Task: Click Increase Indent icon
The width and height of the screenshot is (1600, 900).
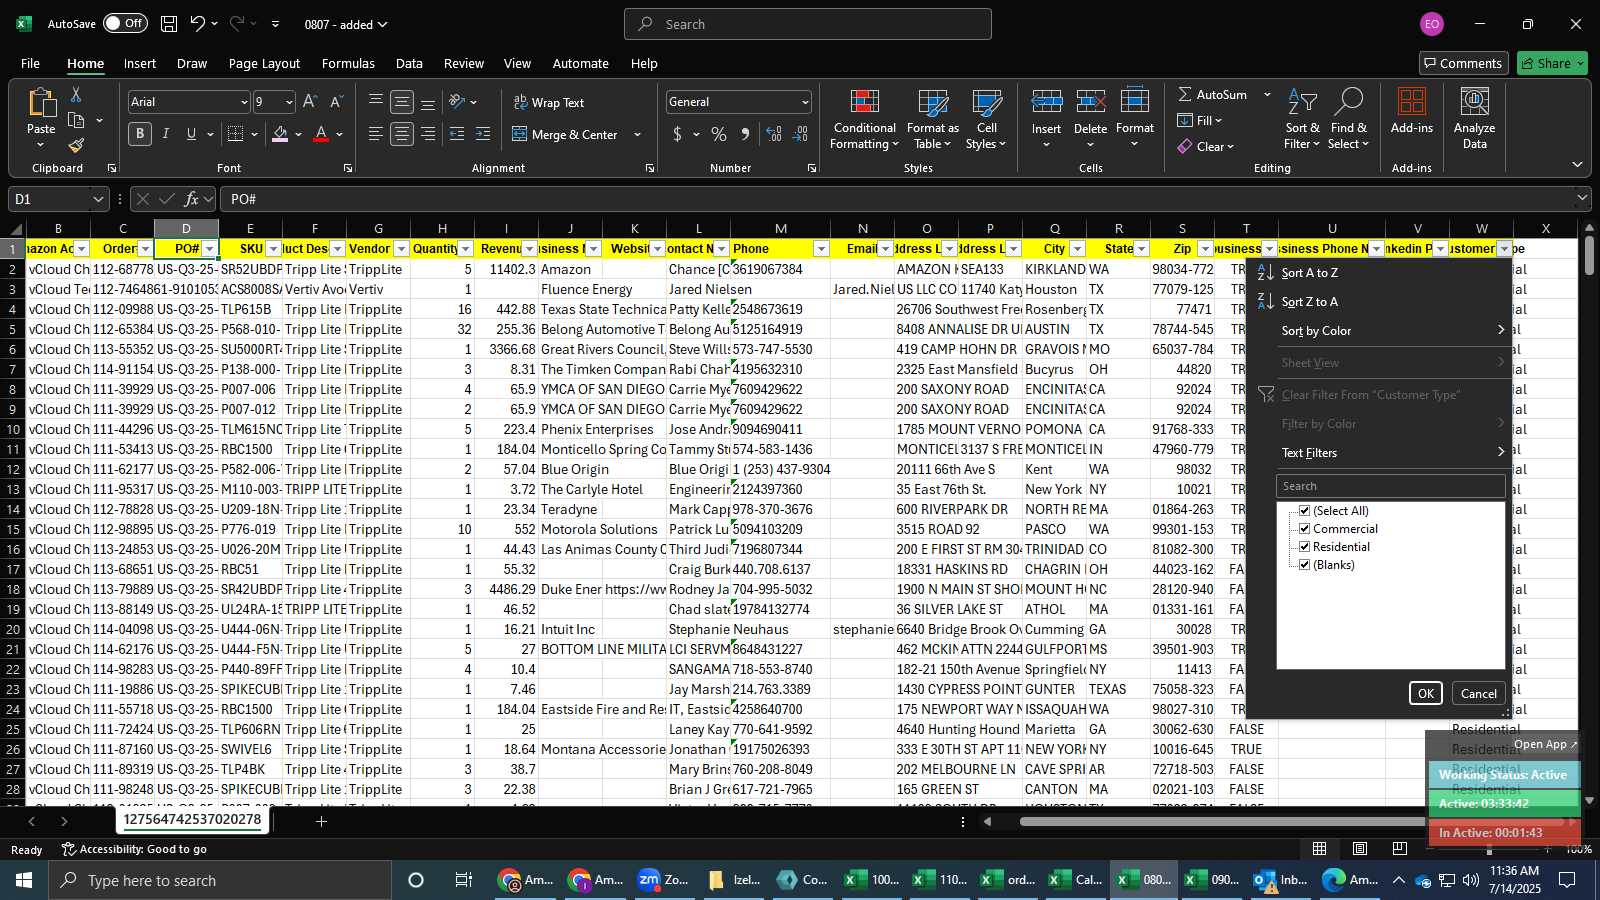Action: pyautogui.click(x=483, y=134)
